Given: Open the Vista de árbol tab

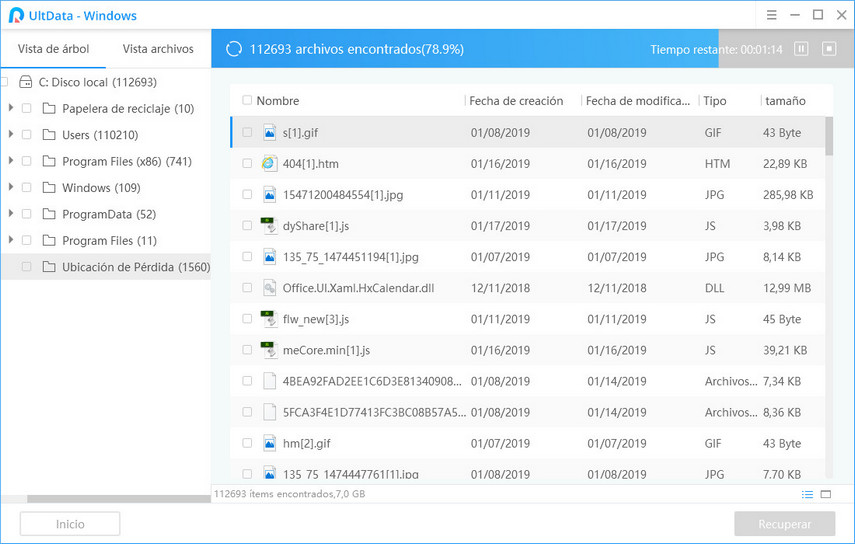Looking at the screenshot, I should pyautogui.click(x=53, y=49).
